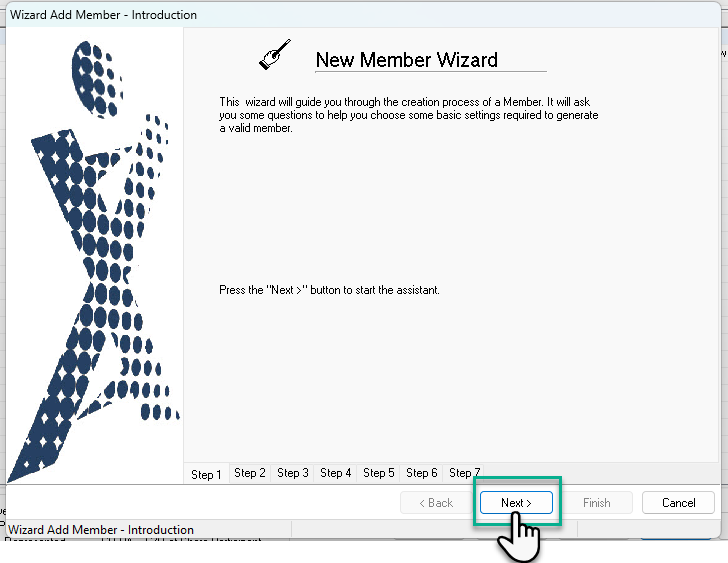The height and width of the screenshot is (563, 728).
Task: Click the Cancel button
Action: click(x=678, y=503)
